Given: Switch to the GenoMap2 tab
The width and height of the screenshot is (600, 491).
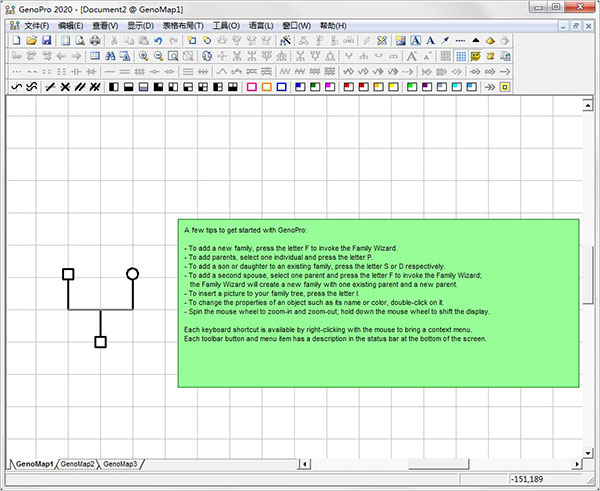Looking at the screenshot, I should click(77, 464).
